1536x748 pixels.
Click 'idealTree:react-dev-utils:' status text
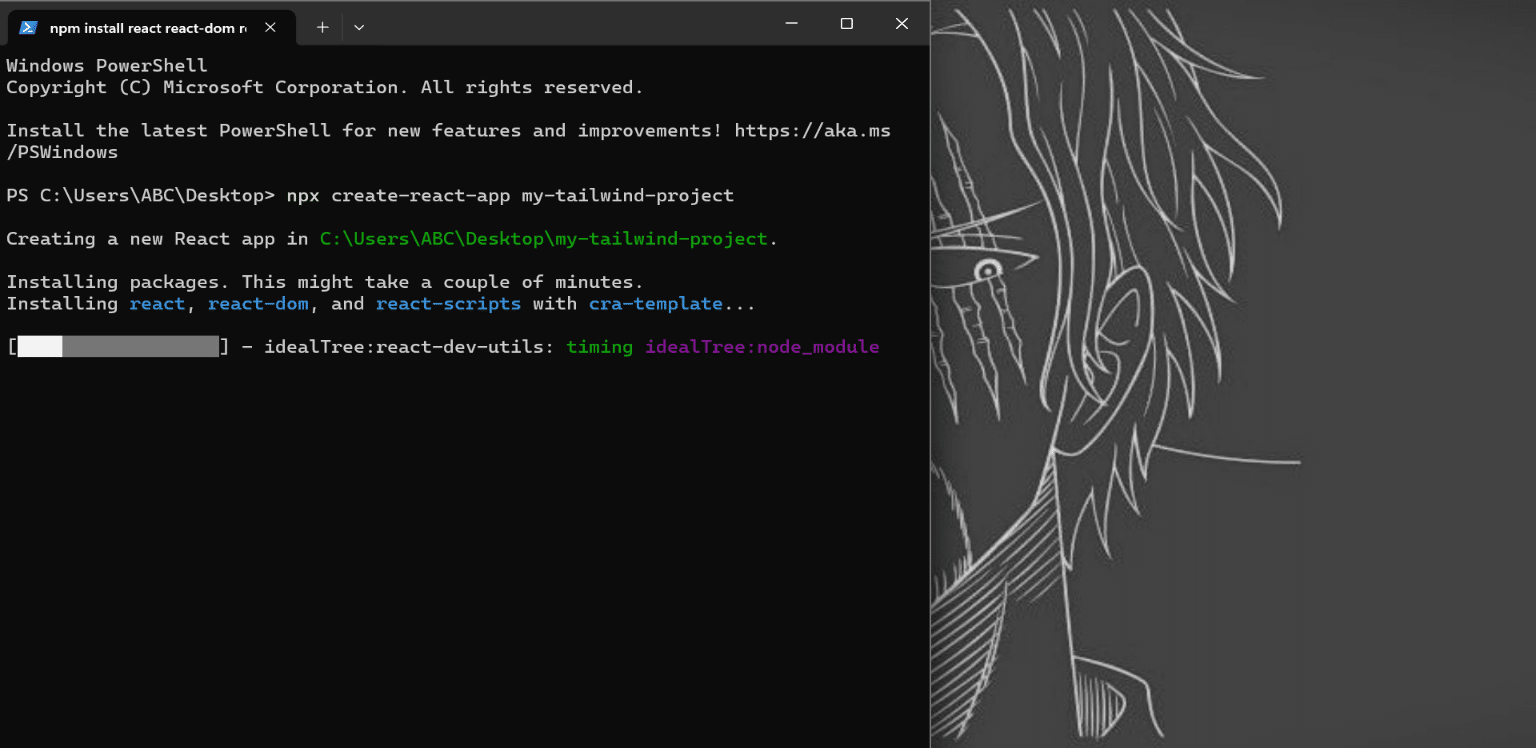click(x=409, y=347)
